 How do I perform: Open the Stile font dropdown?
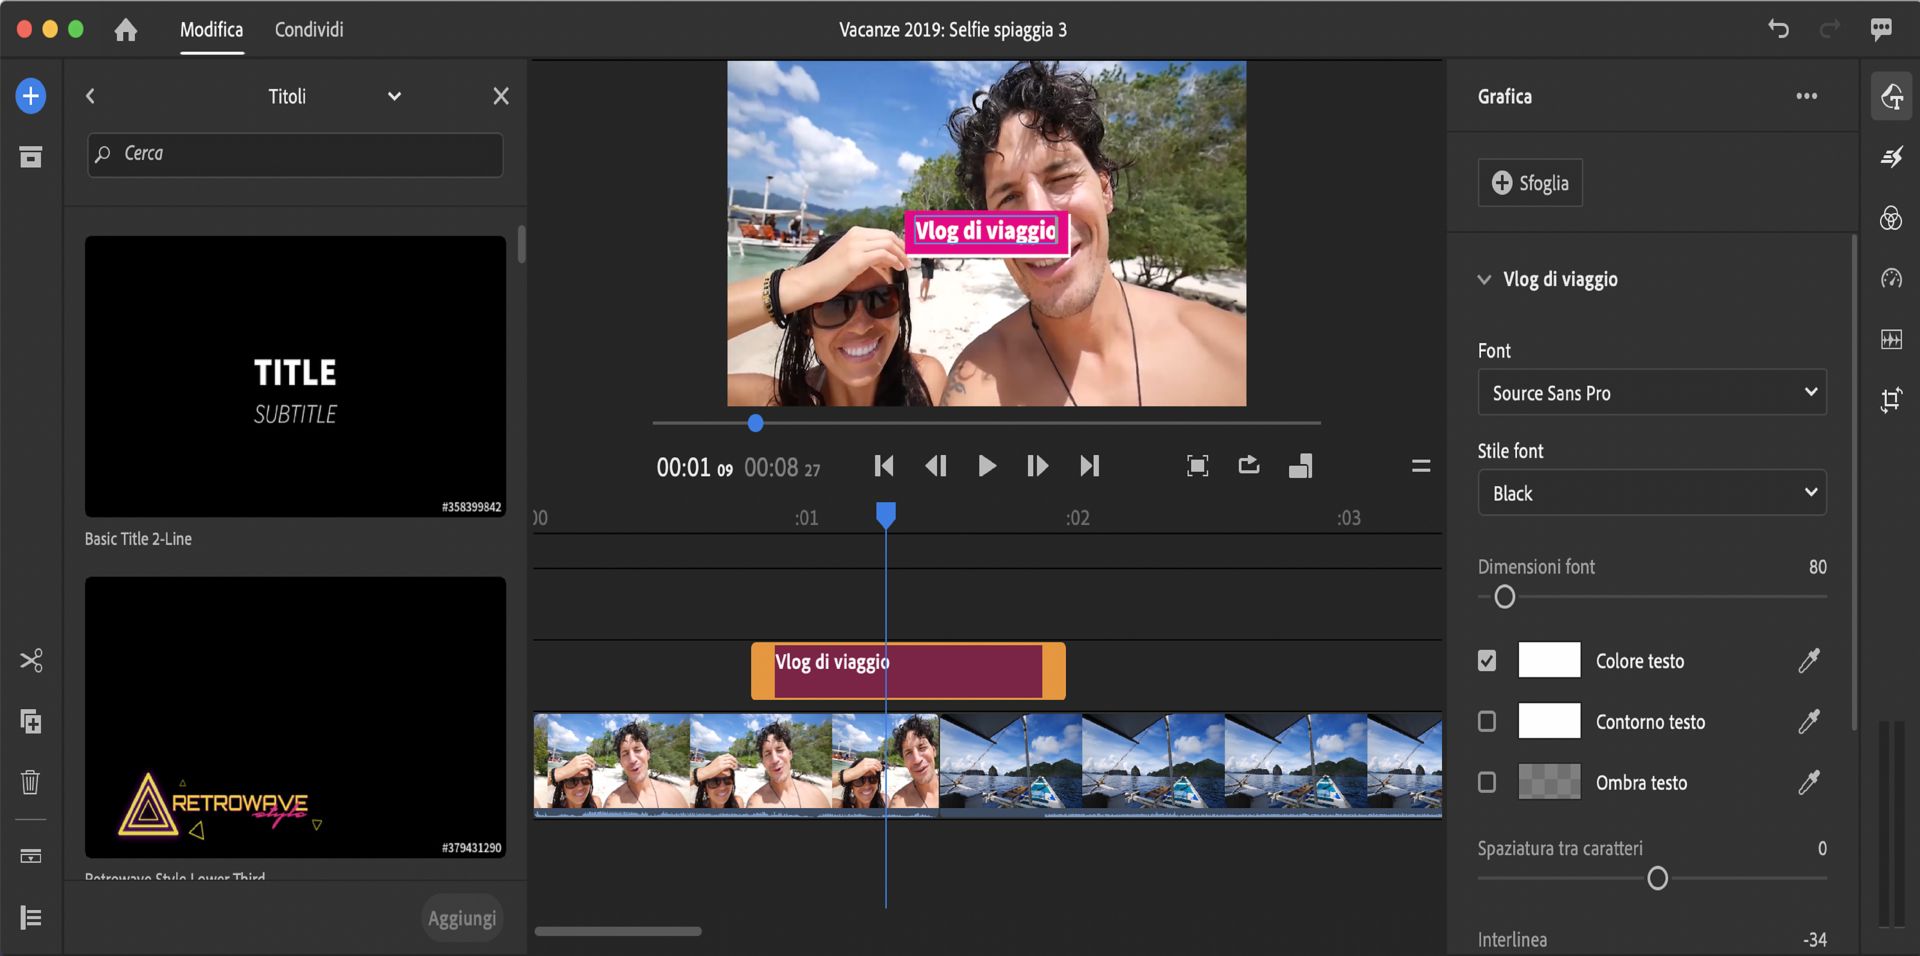click(x=1652, y=492)
